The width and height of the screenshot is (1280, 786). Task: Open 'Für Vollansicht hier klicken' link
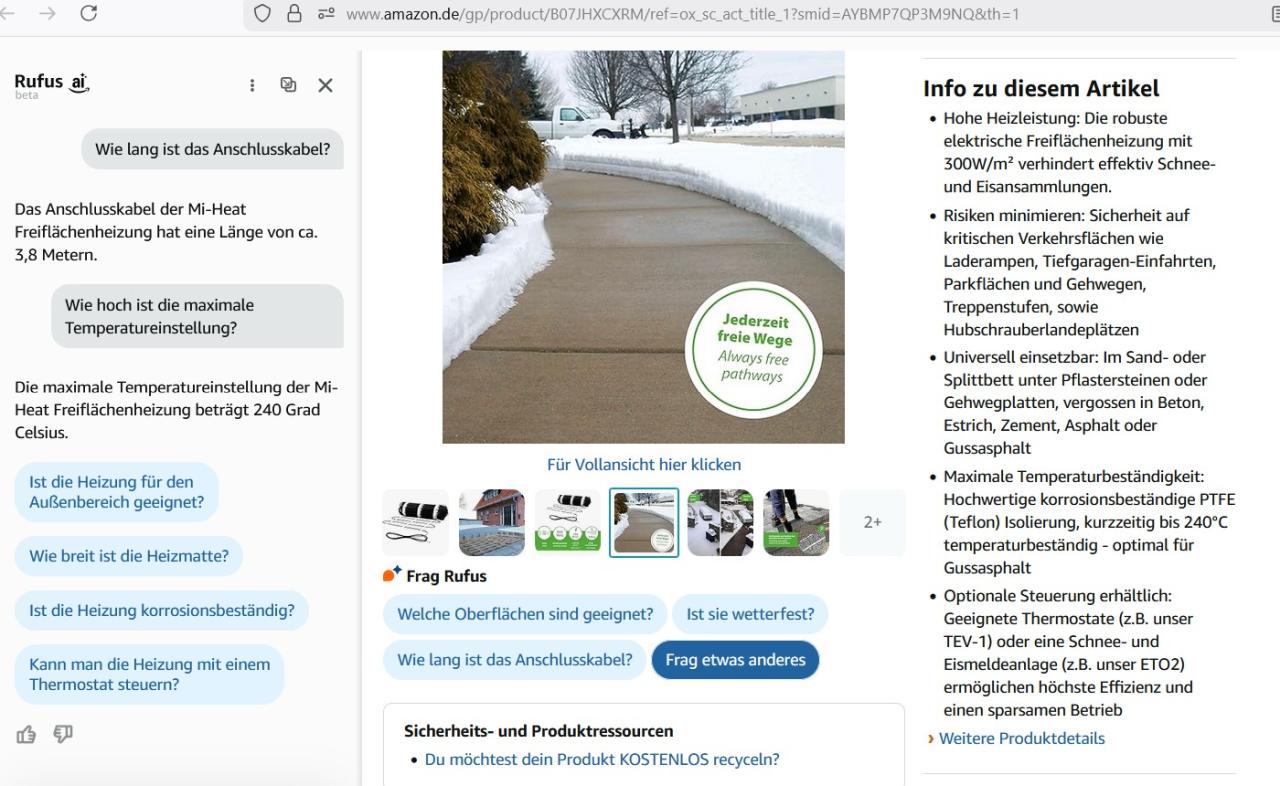[x=644, y=464]
